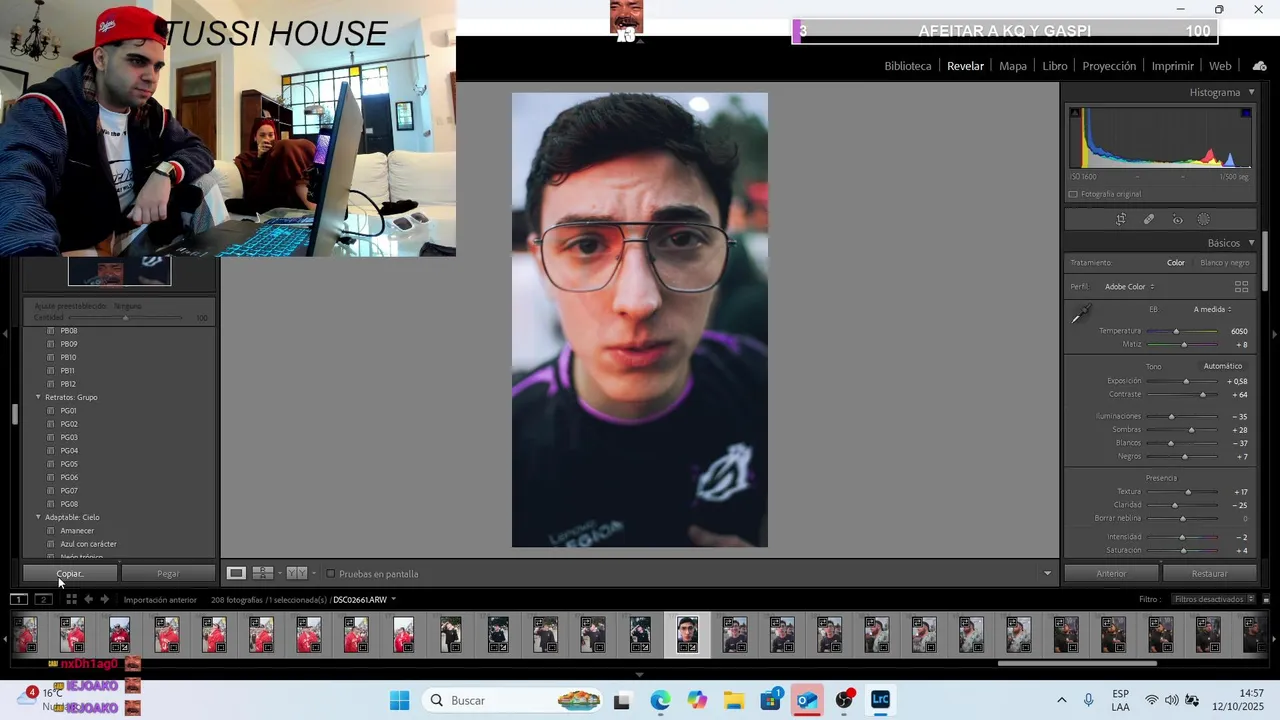Select before/after YY view icon
The height and width of the screenshot is (720, 1280).
pyautogui.click(x=297, y=573)
